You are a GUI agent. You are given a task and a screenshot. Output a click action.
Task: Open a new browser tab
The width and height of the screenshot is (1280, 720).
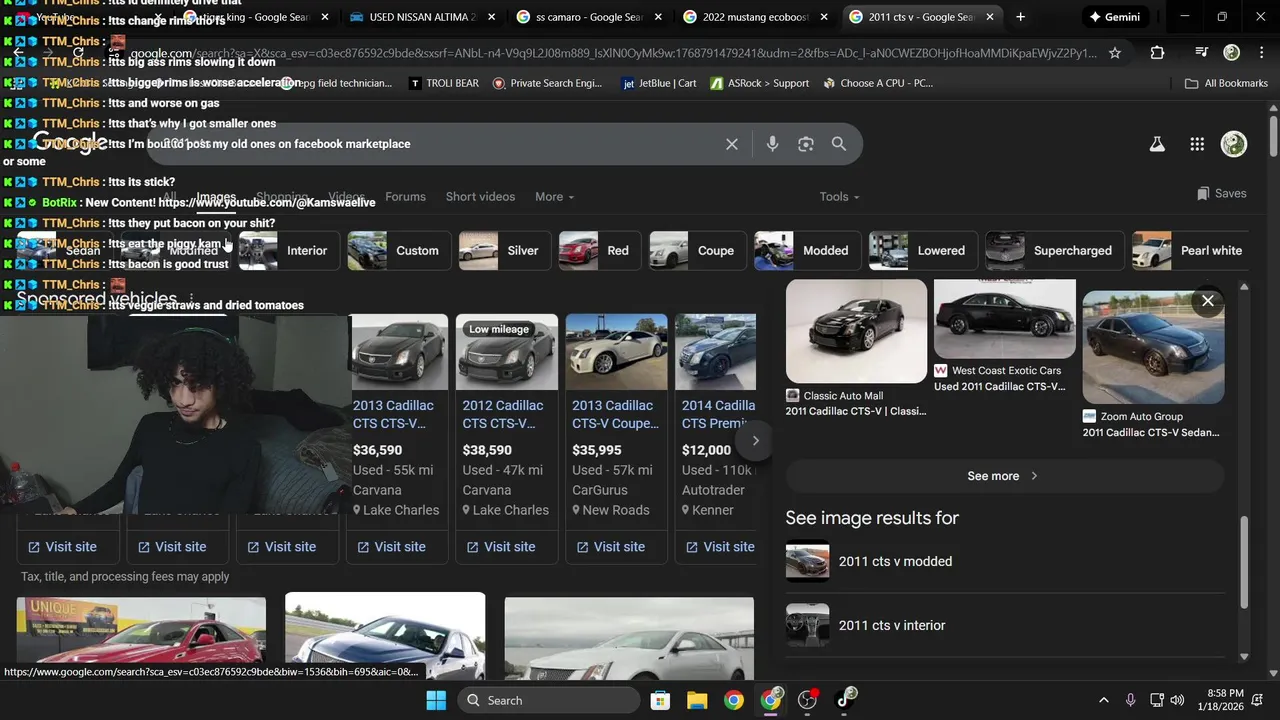[x=1020, y=17]
